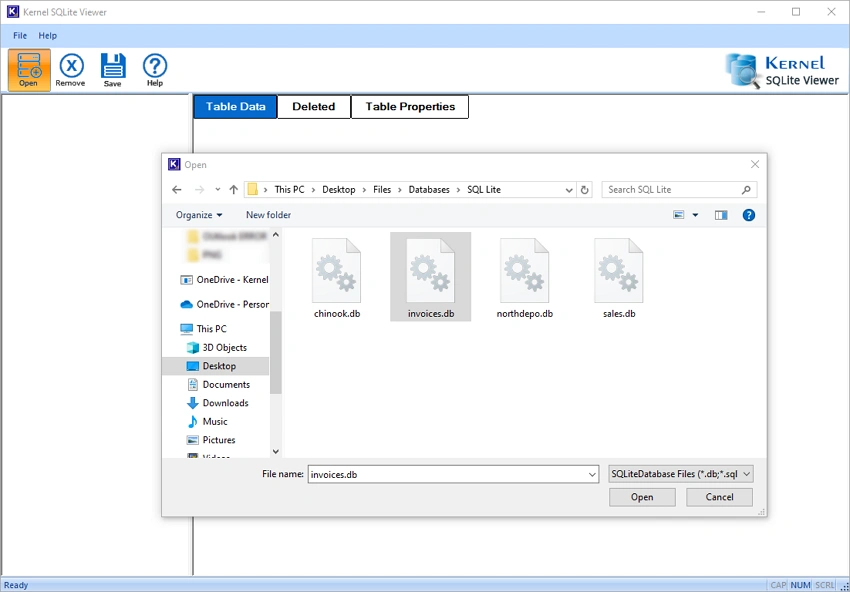The height and width of the screenshot is (592, 850).
Task: Open Music in navigation pane
Action: pos(208,422)
